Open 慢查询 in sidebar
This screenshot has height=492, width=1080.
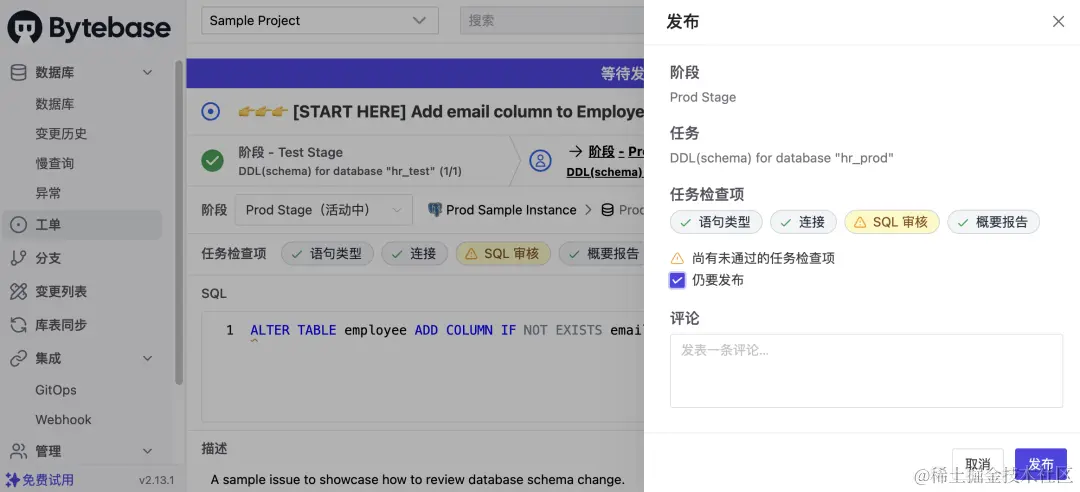pos(55,163)
